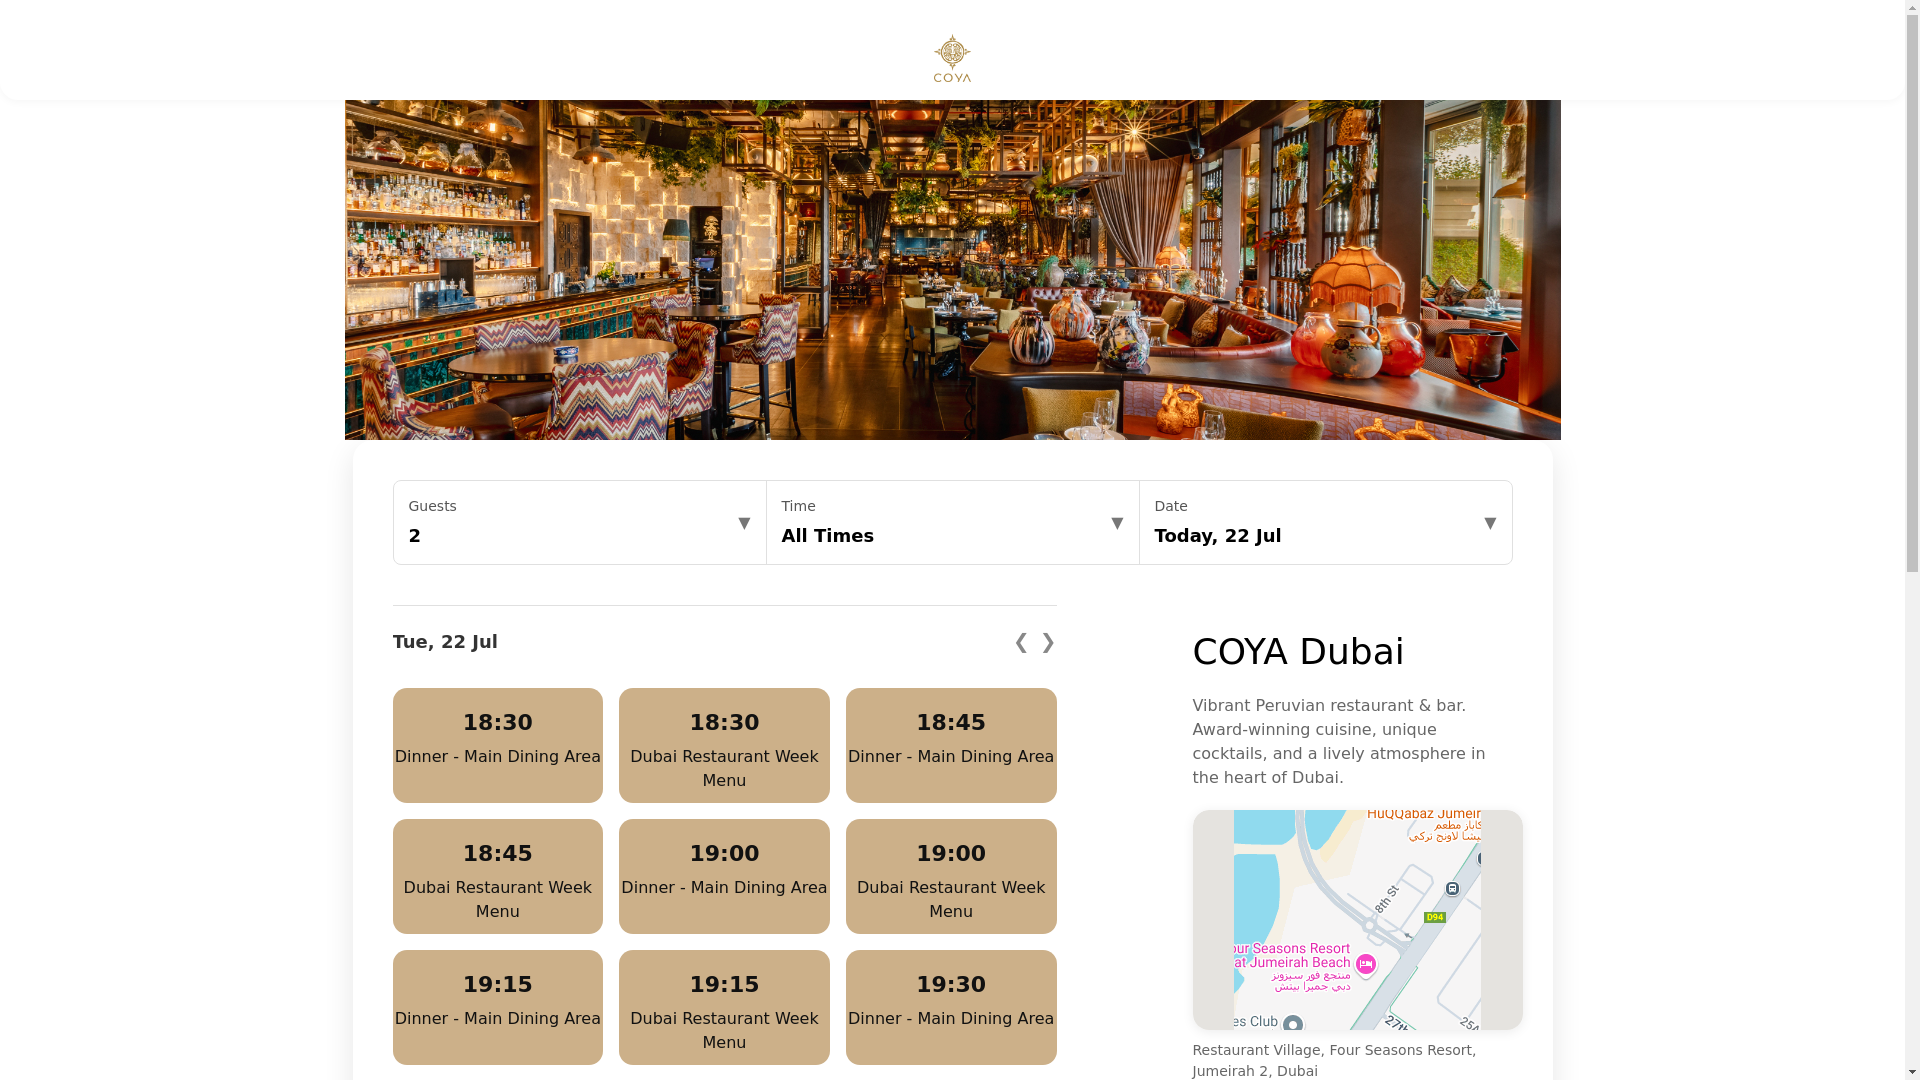Click the page's vertical scrollbar
Viewport: 1920px width, 1080px height.
pyautogui.click(x=1912, y=540)
